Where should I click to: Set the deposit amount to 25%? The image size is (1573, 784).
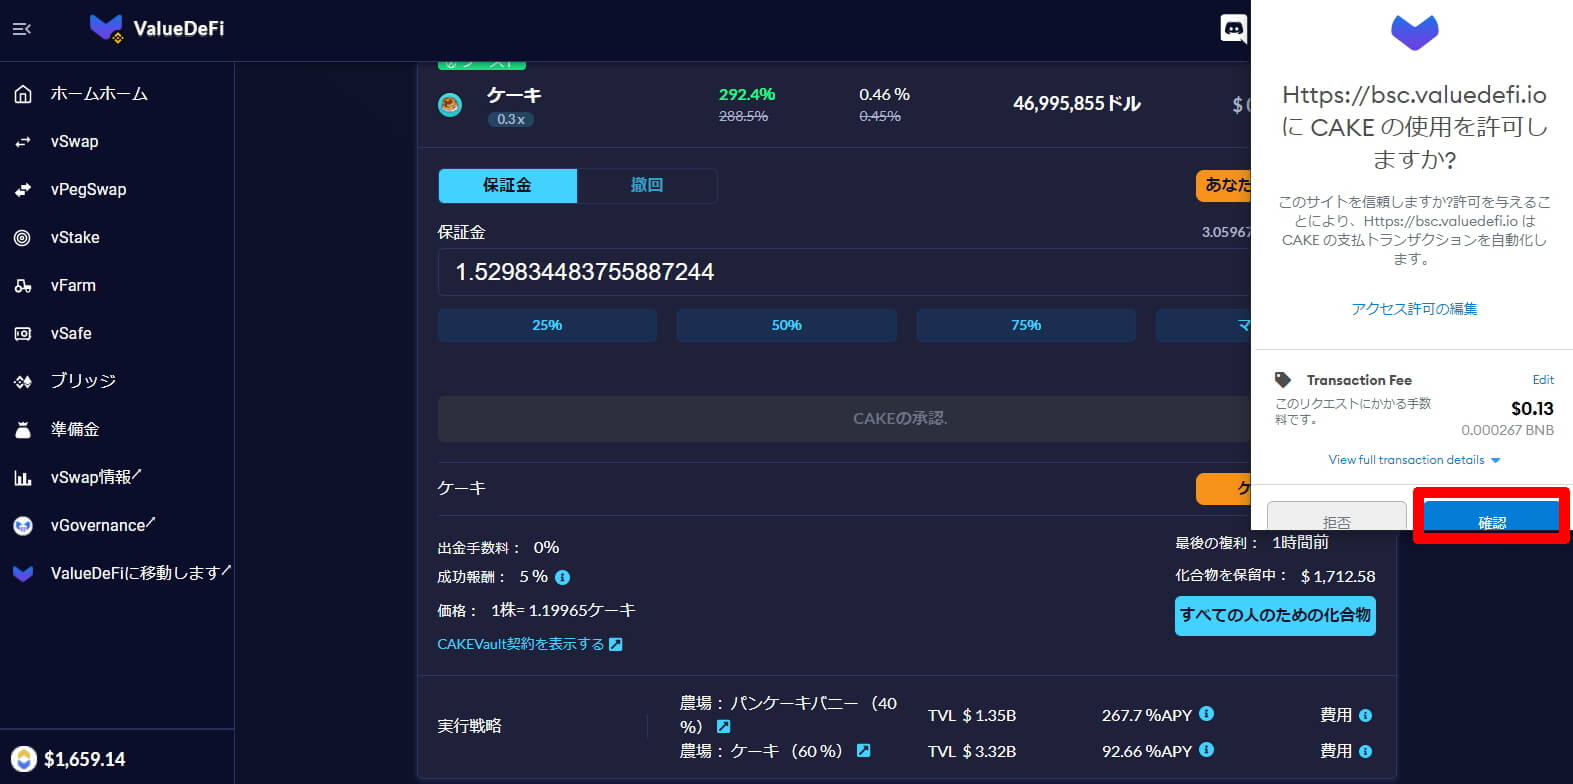(x=547, y=325)
